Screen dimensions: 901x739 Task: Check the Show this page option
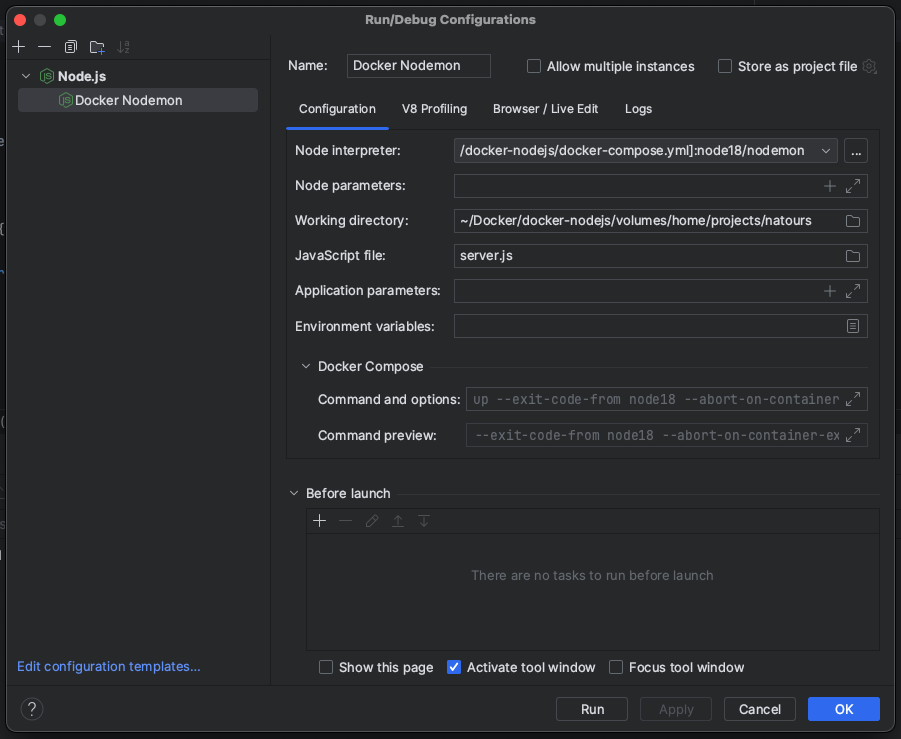coord(326,667)
